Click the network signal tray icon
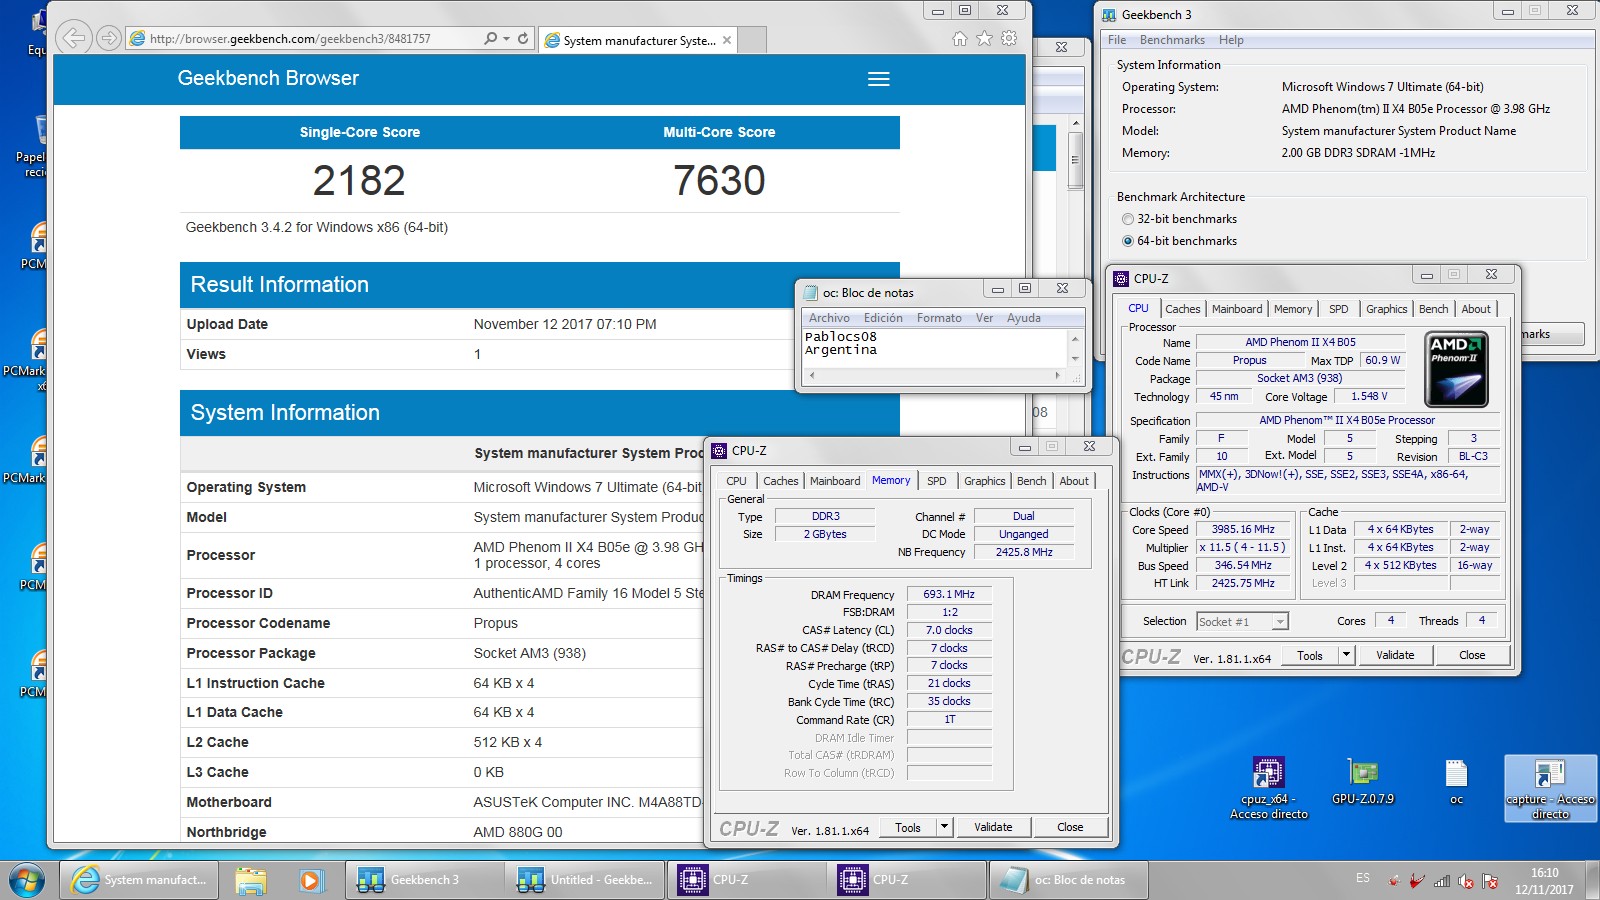Screen dimensions: 1600x900 pyautogui.click(x=1441, y=881)
